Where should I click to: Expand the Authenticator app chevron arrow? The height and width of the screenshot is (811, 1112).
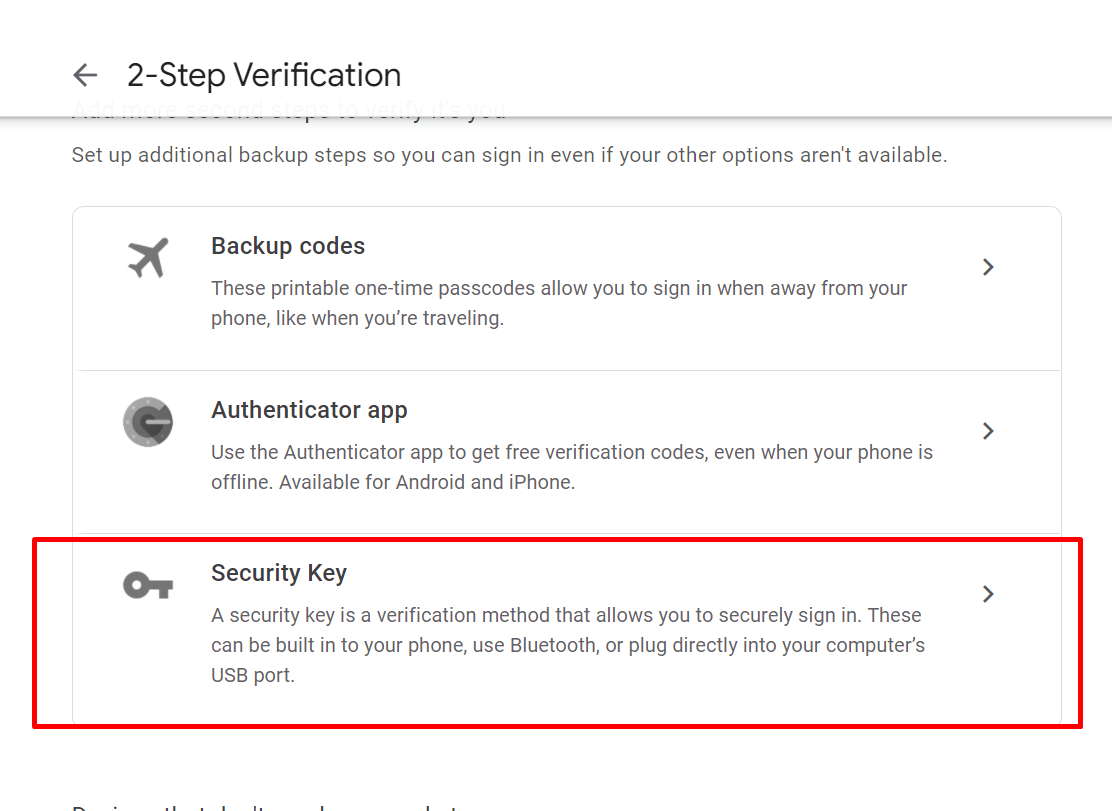point(988,431)
